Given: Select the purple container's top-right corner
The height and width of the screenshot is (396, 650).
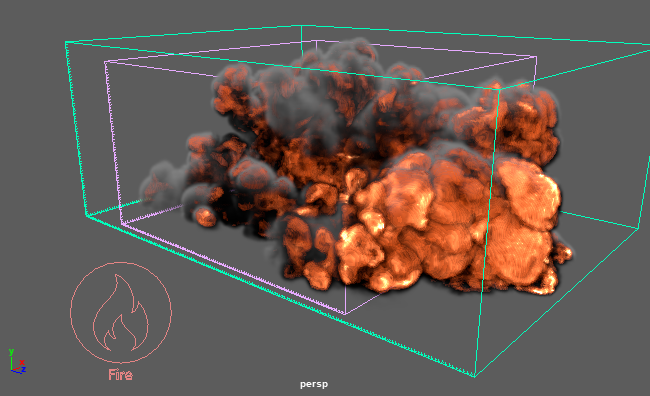Looking at the screenshot, I should [536, 57].
